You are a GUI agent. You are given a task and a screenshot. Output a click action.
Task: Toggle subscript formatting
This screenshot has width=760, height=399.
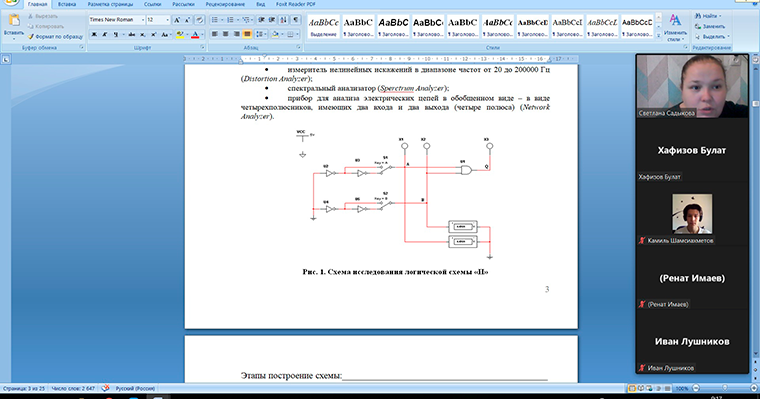pyautogui.click(x=142, y=34)
